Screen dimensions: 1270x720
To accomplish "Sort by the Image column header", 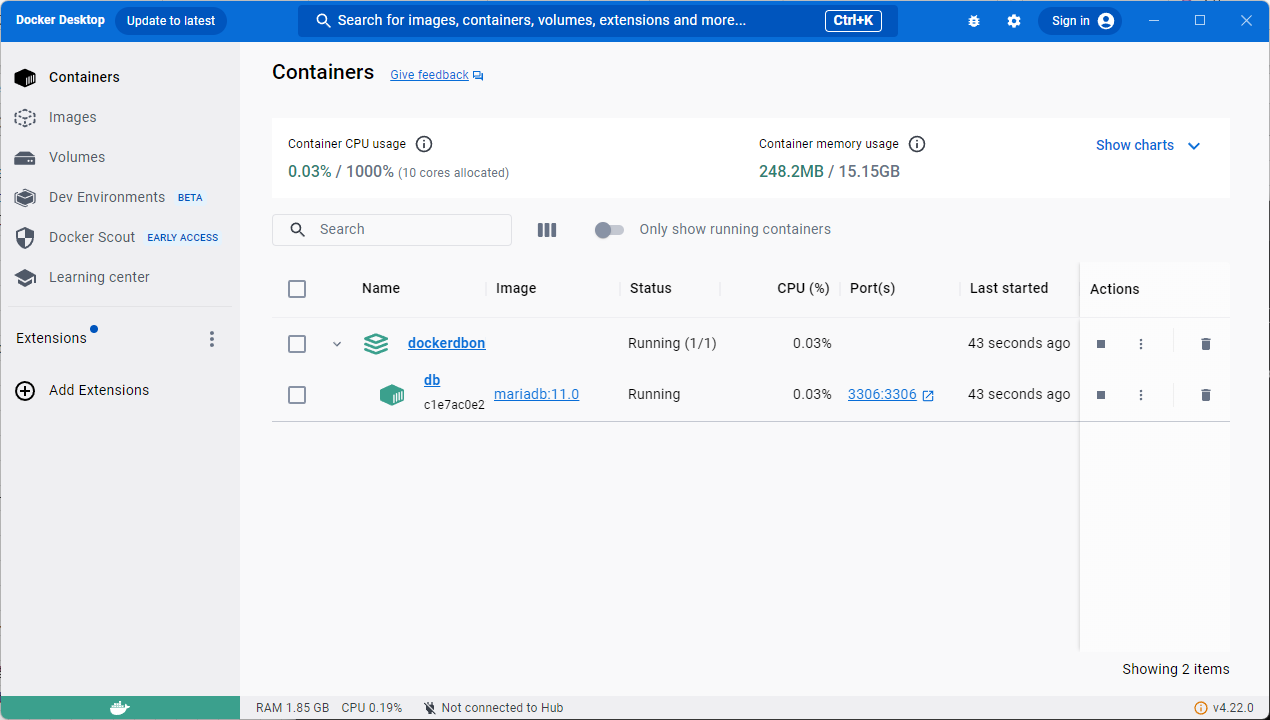I will [x=516, y=288].
